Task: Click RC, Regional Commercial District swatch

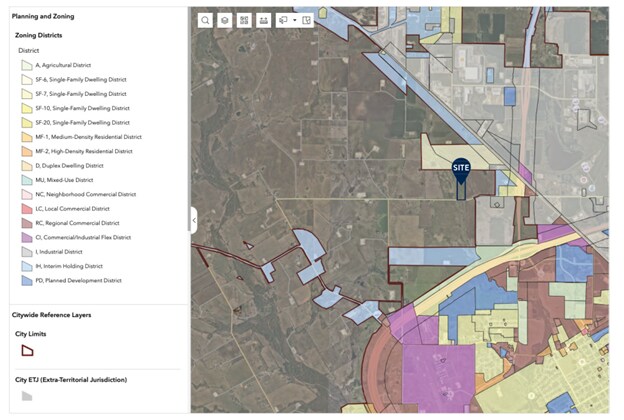Action: pyautogui.click(x=27, y=223)
